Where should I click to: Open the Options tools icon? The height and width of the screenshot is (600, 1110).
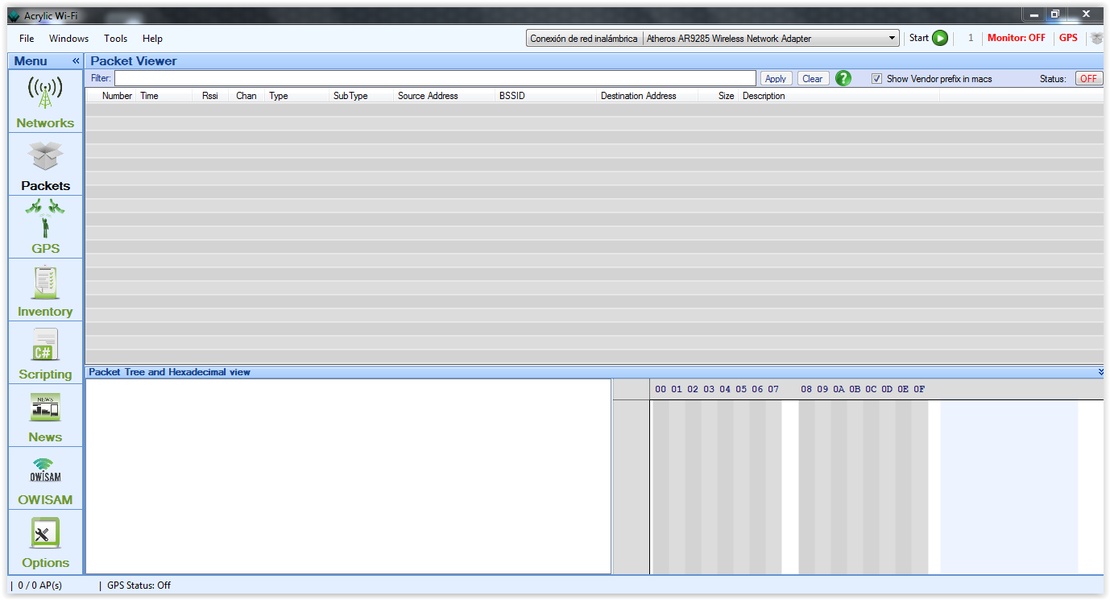coord(45,534)
